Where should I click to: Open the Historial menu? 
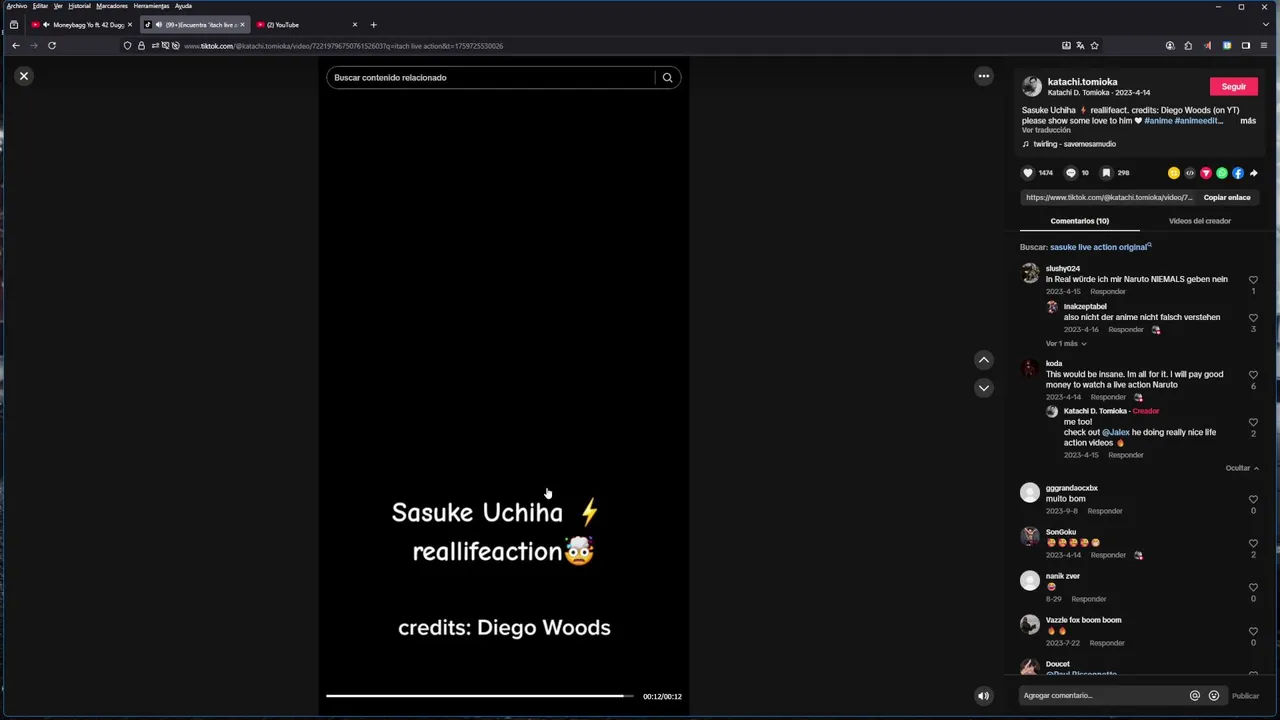coord(79,6)
